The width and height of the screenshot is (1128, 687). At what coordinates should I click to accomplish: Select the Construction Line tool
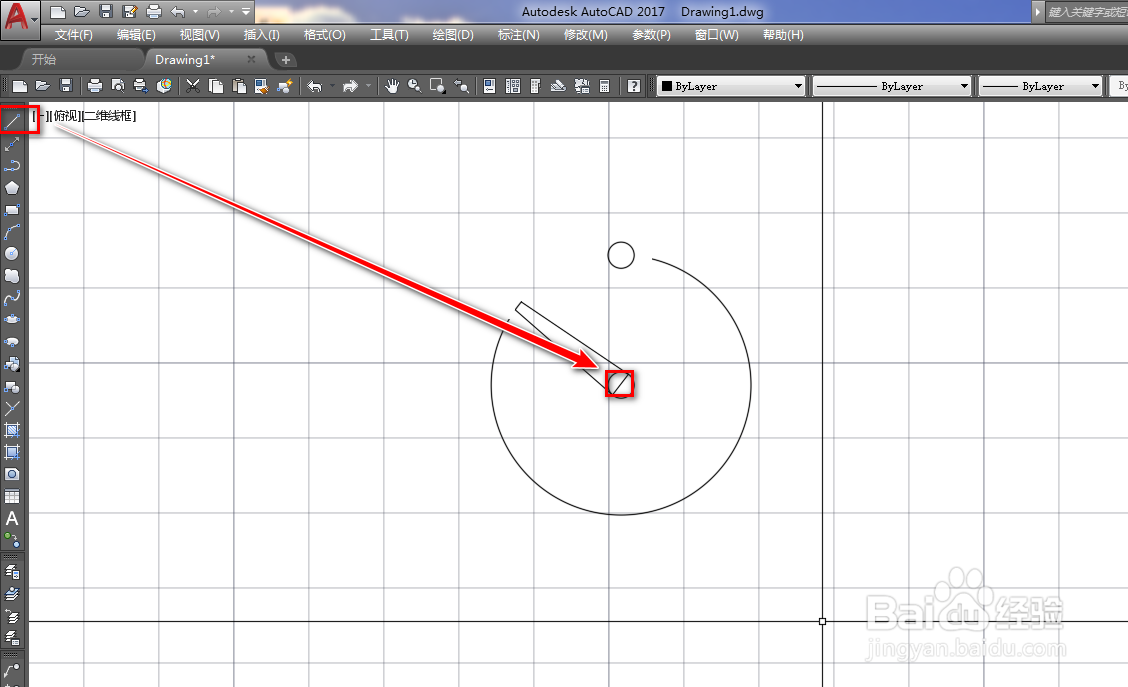pyautogui.click(x=12, y=145)
